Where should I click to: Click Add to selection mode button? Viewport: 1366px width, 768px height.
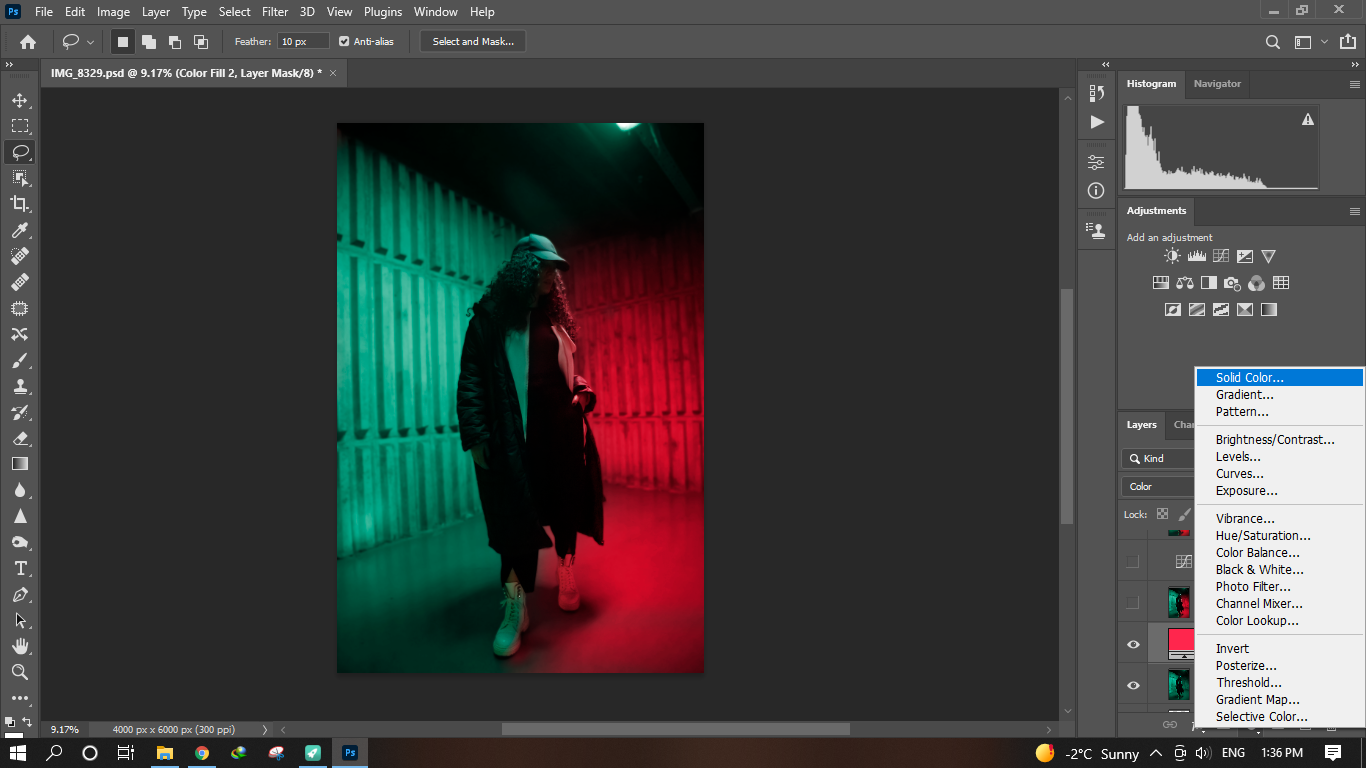click(x=149, y=42)
